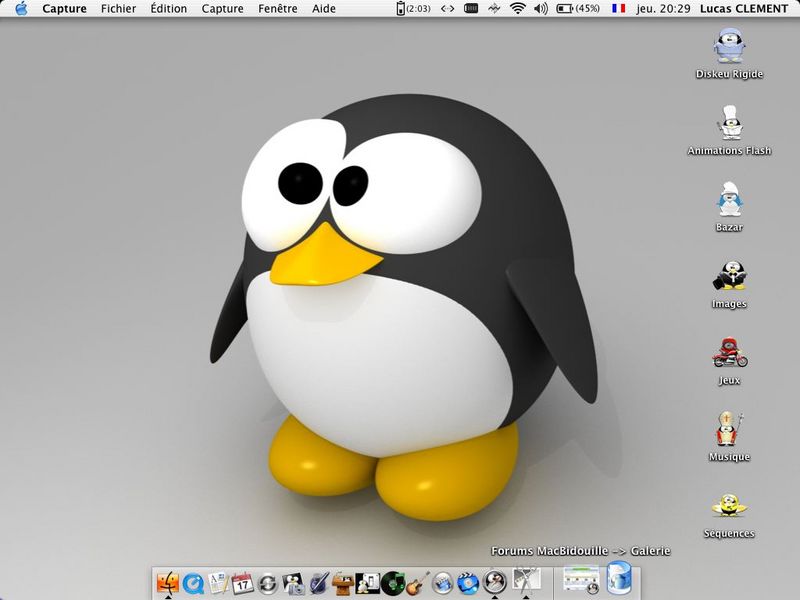Click the clock showing jeu. 20:29

[x=663, y=9]
